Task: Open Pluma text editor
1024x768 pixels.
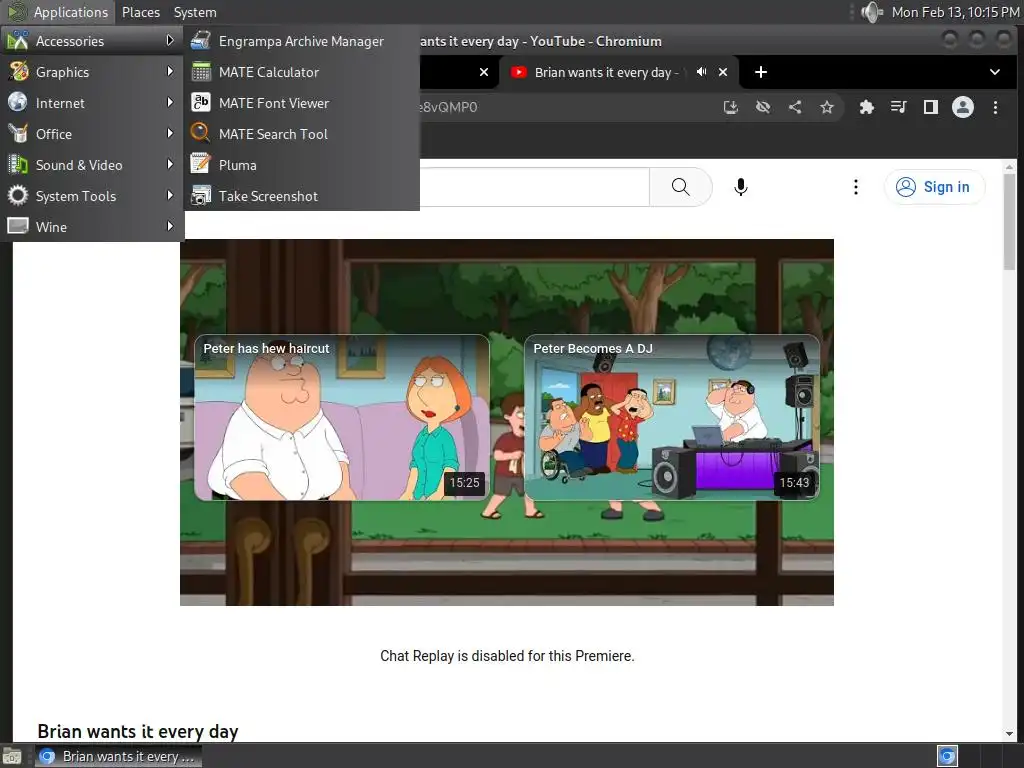Action: [302, 165]
